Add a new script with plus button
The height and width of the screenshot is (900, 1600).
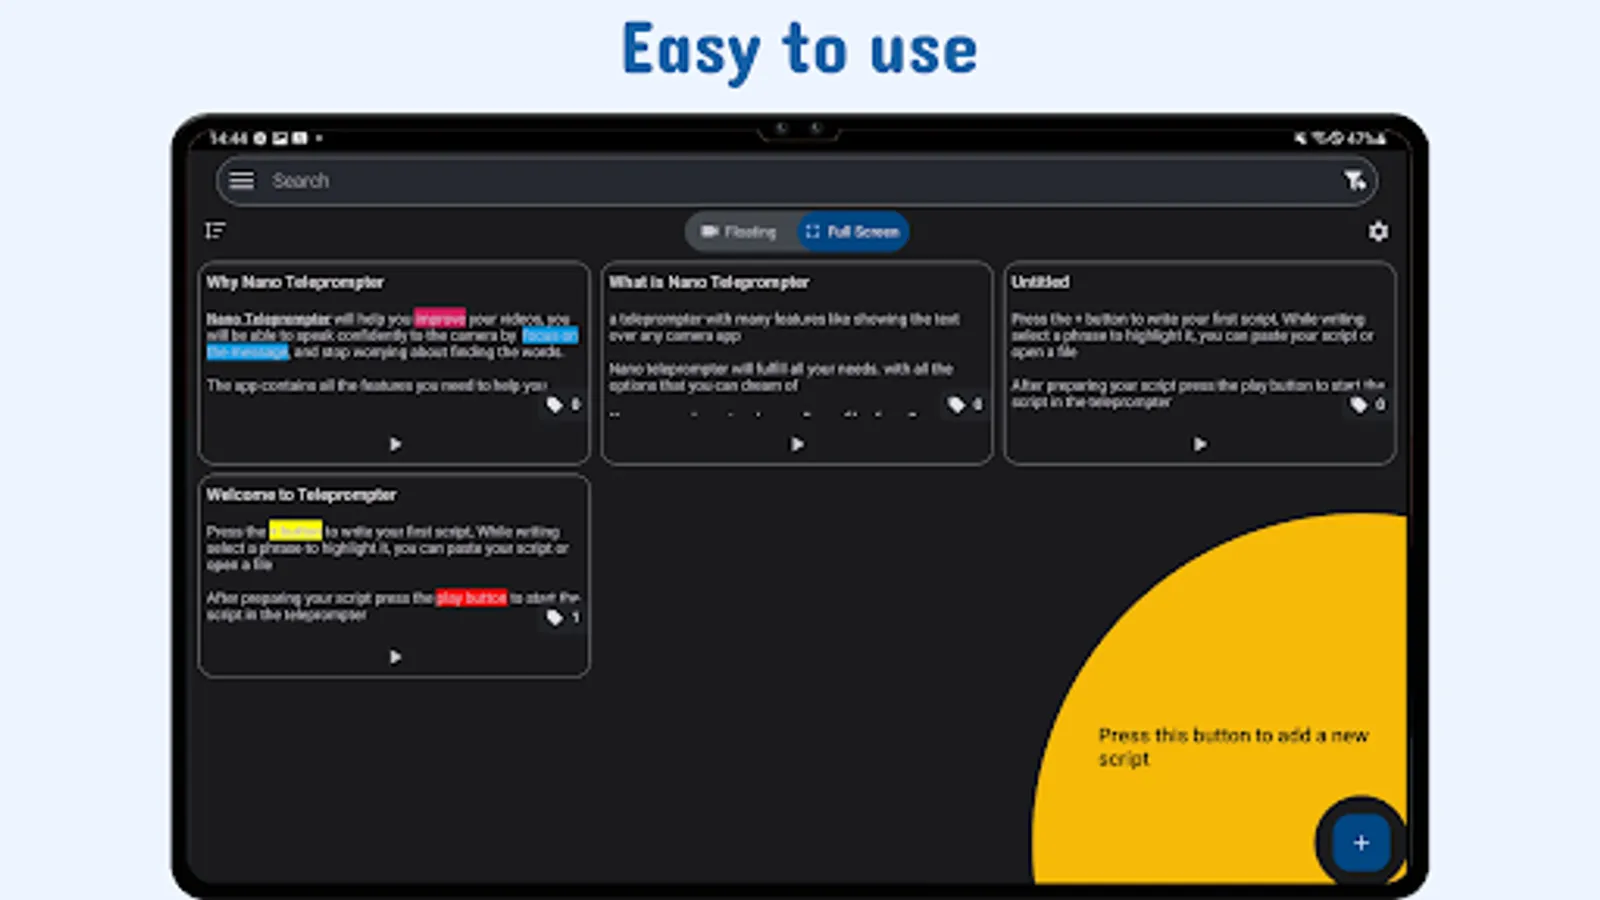[x=1360, y=843]
